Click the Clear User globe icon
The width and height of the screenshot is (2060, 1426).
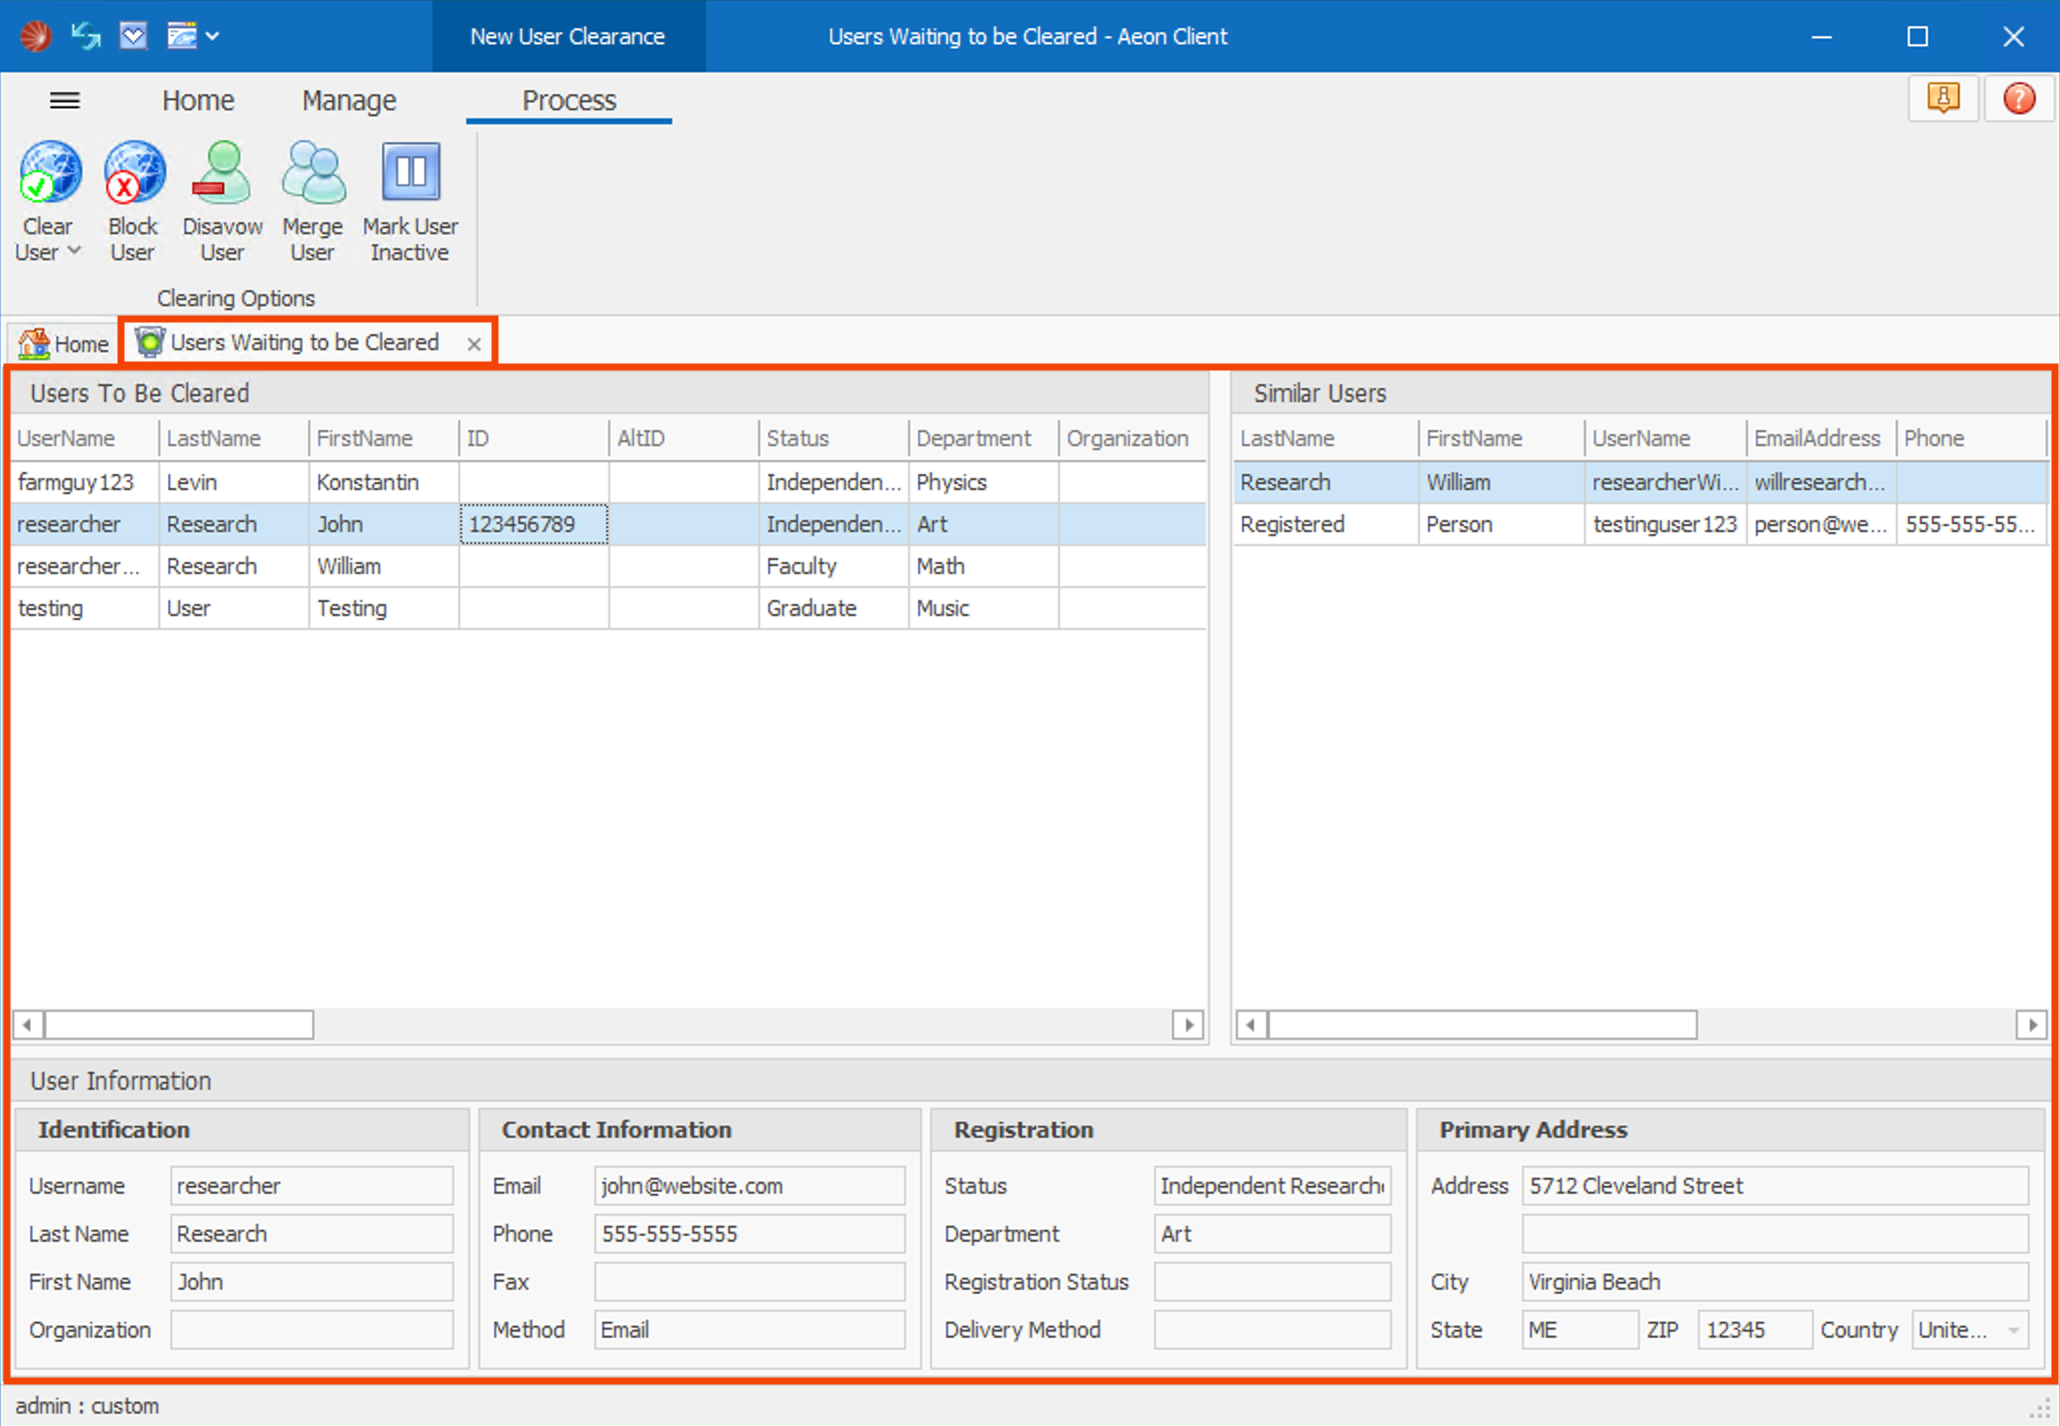pos(50,172)
